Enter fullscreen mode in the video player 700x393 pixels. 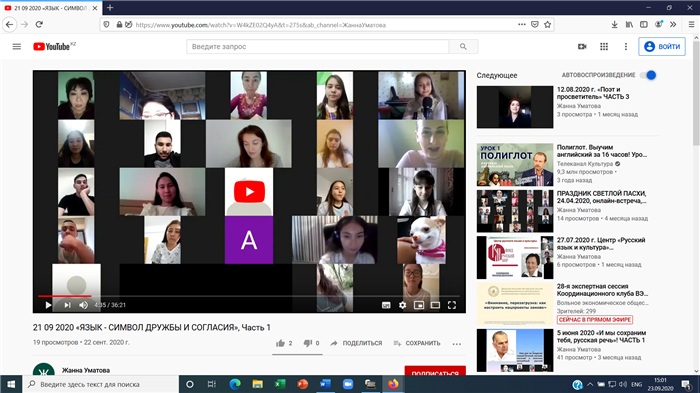click(x=452, y=305)
